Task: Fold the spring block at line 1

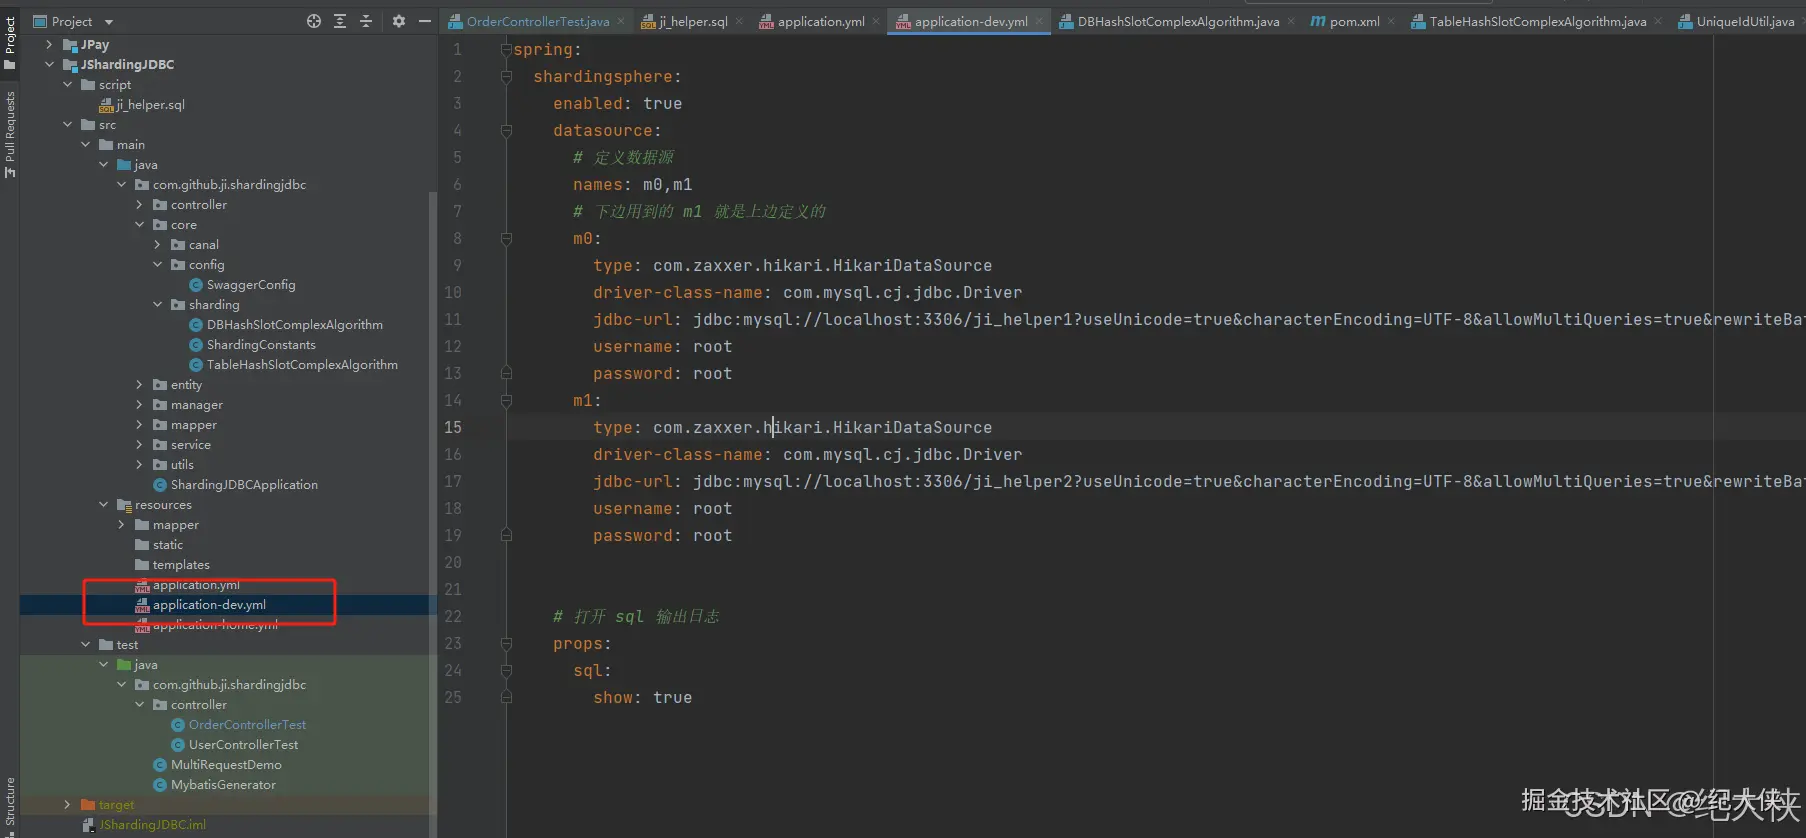Action: (506, 49)
